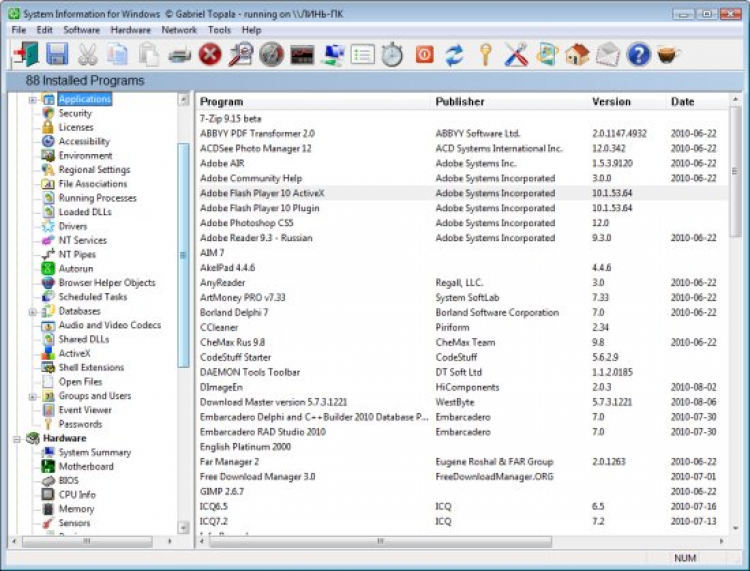Open the Hardware menu

point(131,30)
